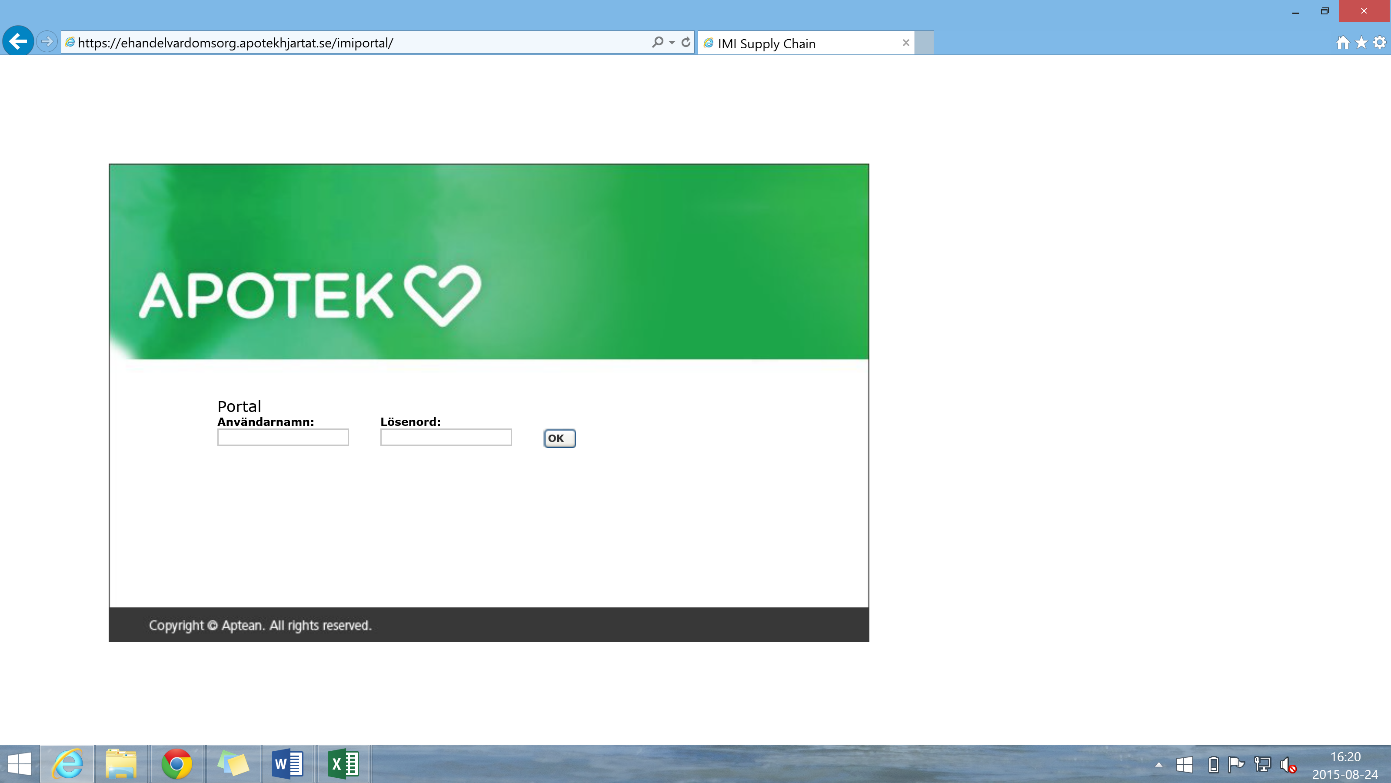Viewport: 1391px width, 783px height.
Task: Open Favorites with the star icon
Action: click(x=1361, y=43)
